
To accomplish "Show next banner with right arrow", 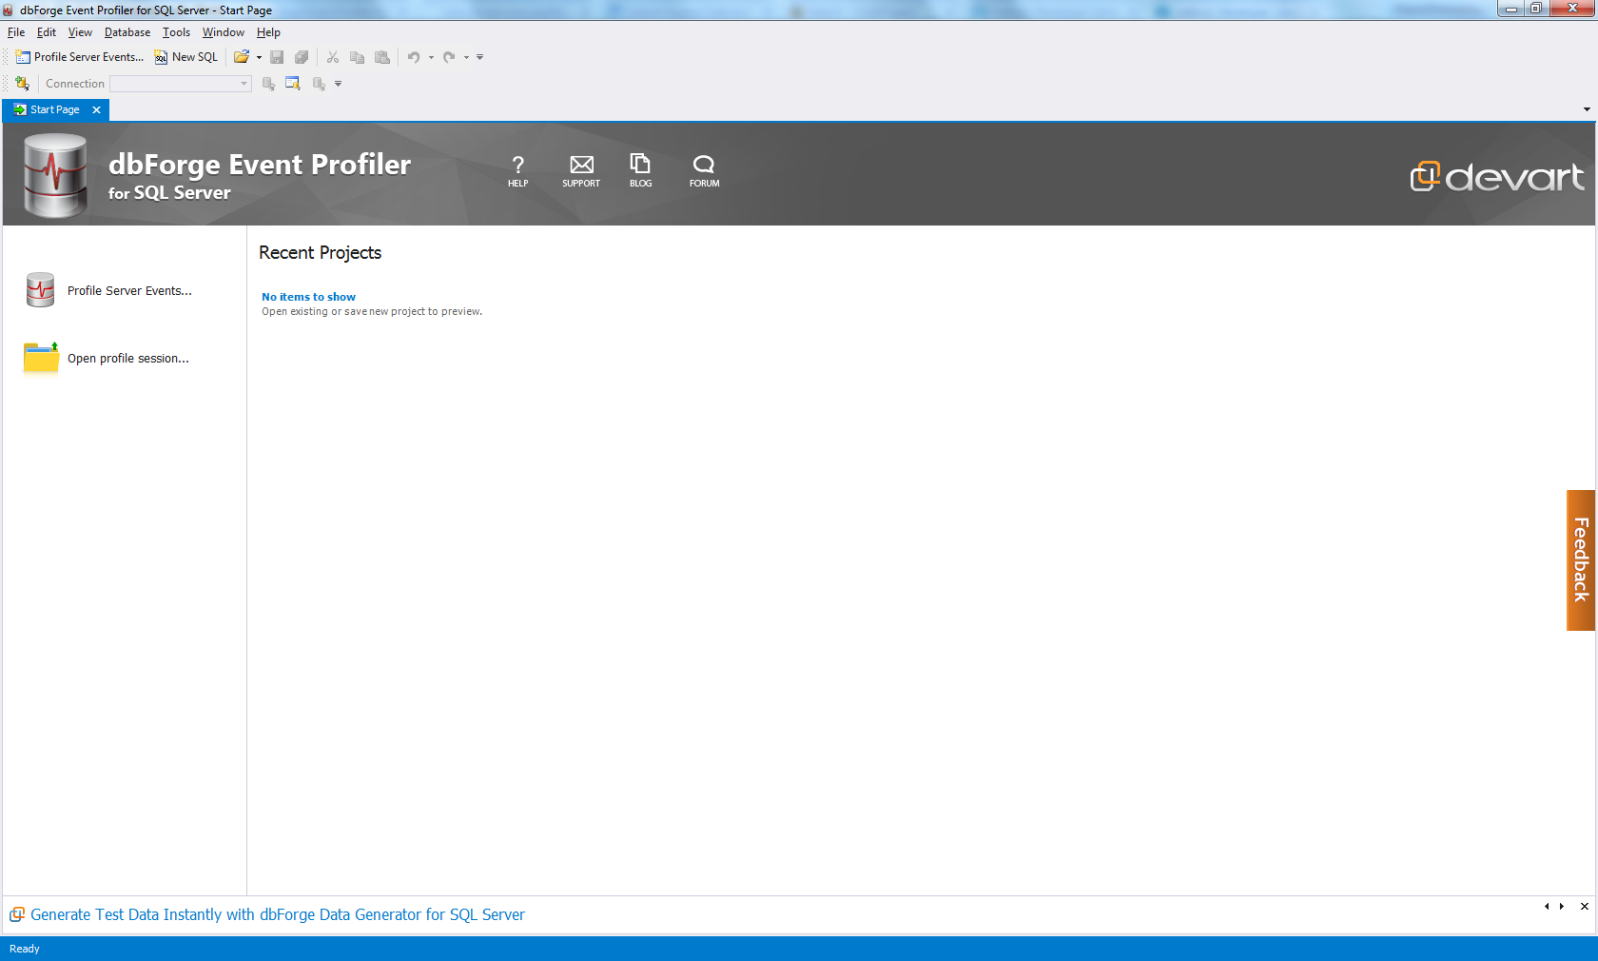I will [1562, 906].
